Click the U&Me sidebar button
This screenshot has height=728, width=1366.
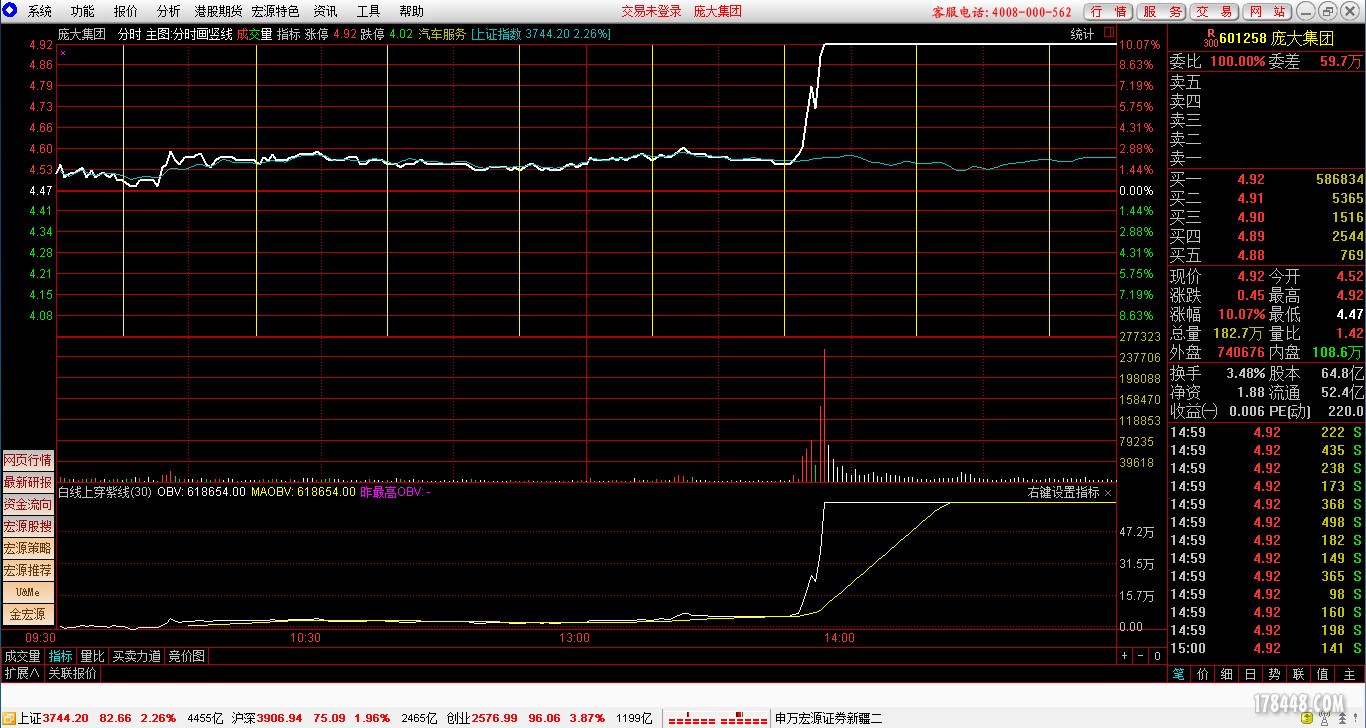(x=28, y=592)
